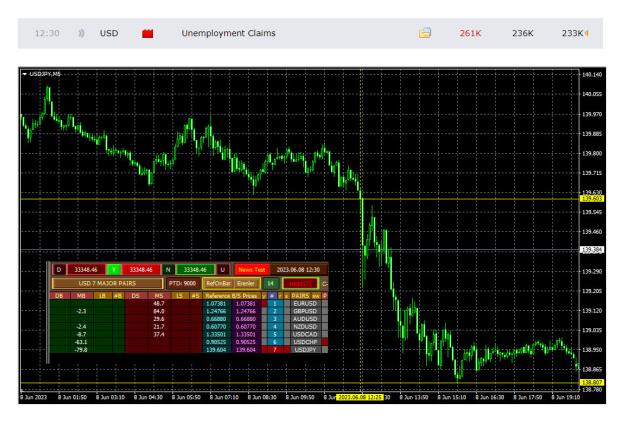Click the sound alert icon beside 12:30
This screenshot has width=625, height=423.
tap(81, 33)
